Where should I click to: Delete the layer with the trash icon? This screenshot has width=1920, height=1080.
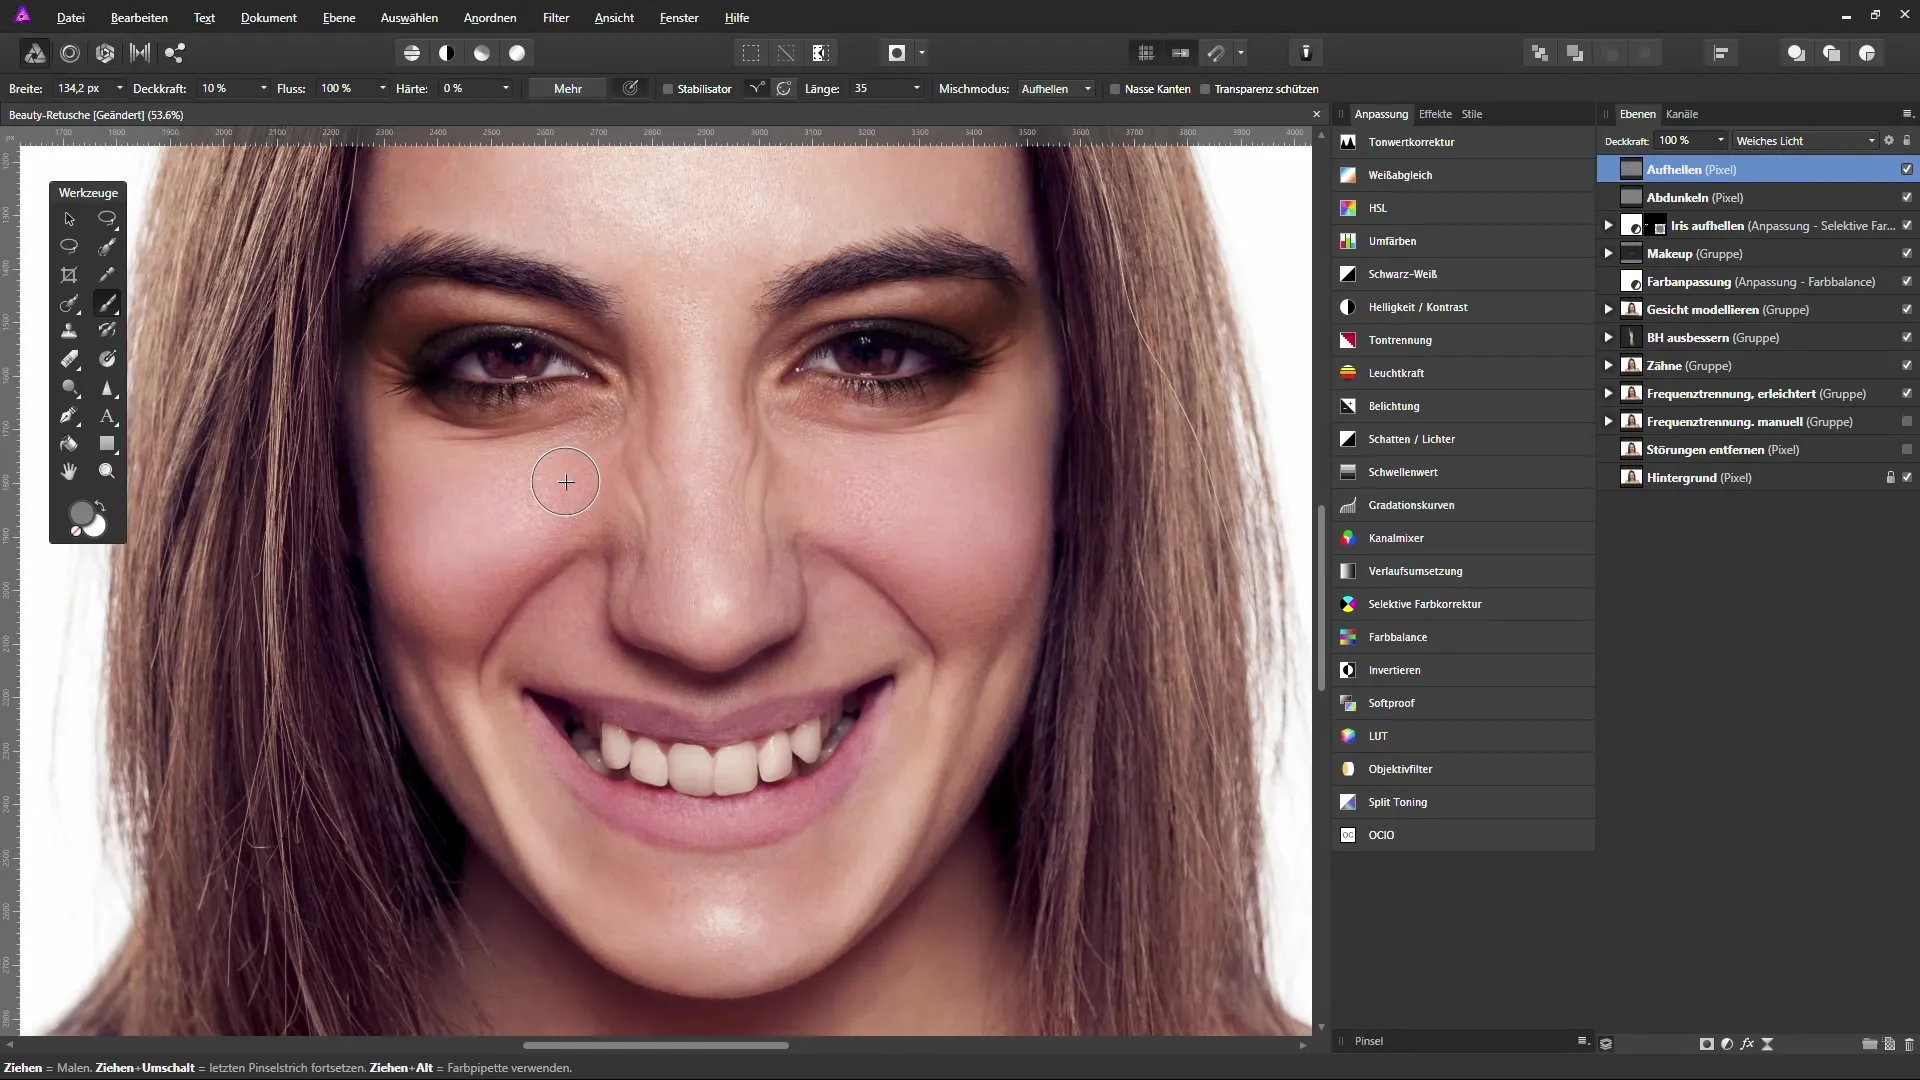pyautogui.click(x=1909, y=1043)
